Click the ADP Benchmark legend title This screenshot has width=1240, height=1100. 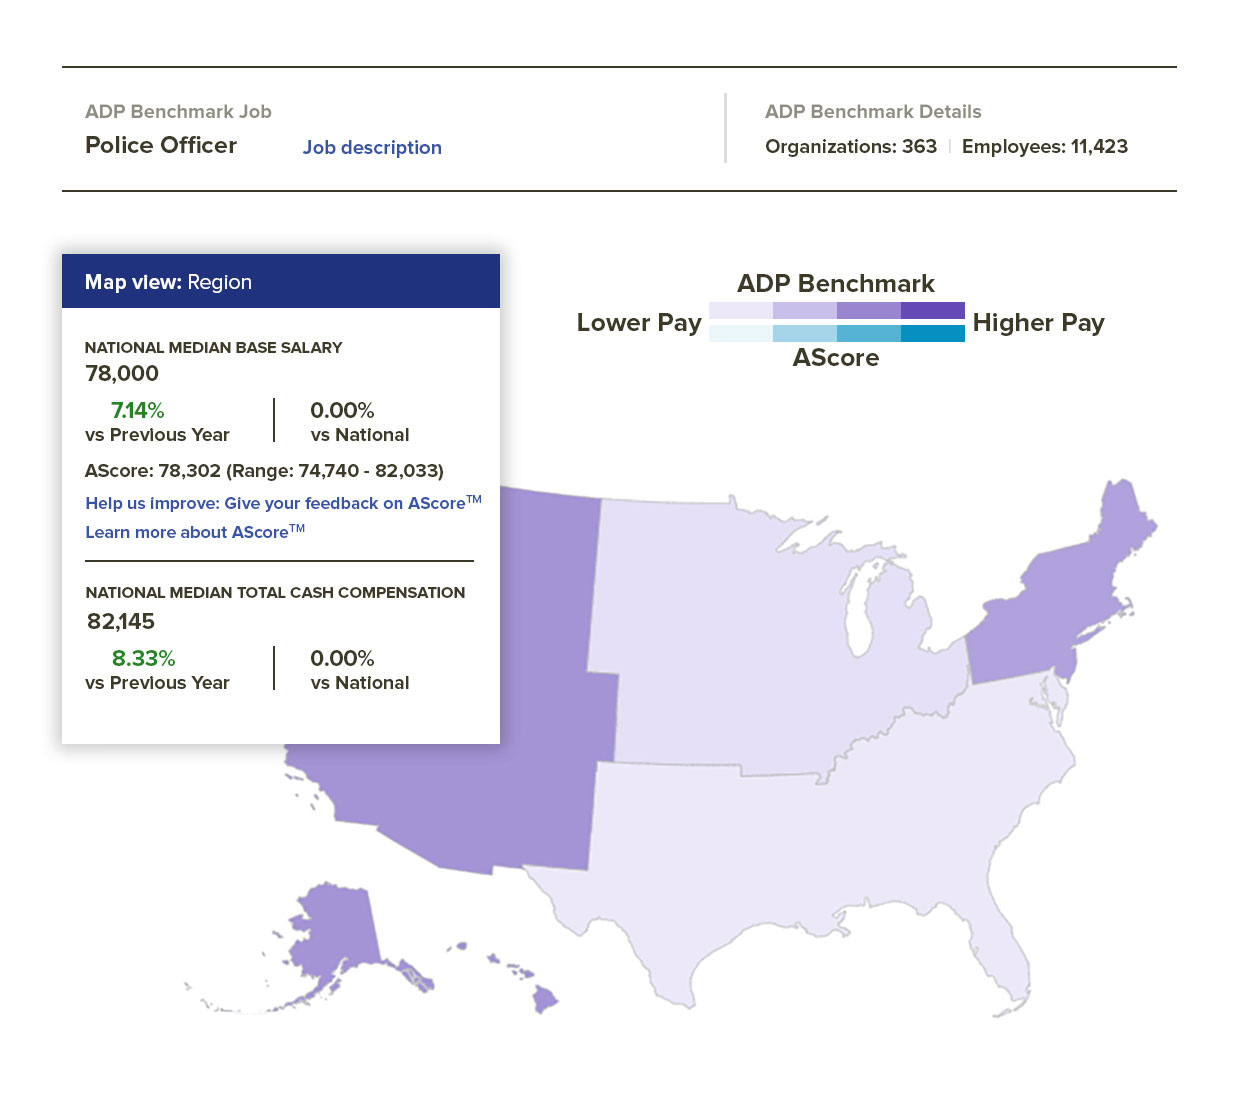(x=836, y=283)
